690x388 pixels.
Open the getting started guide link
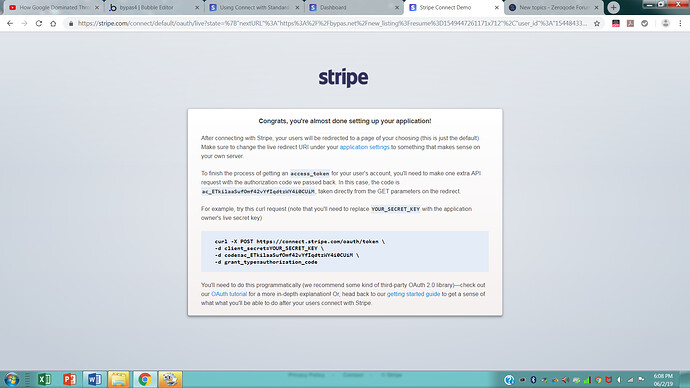413,294
